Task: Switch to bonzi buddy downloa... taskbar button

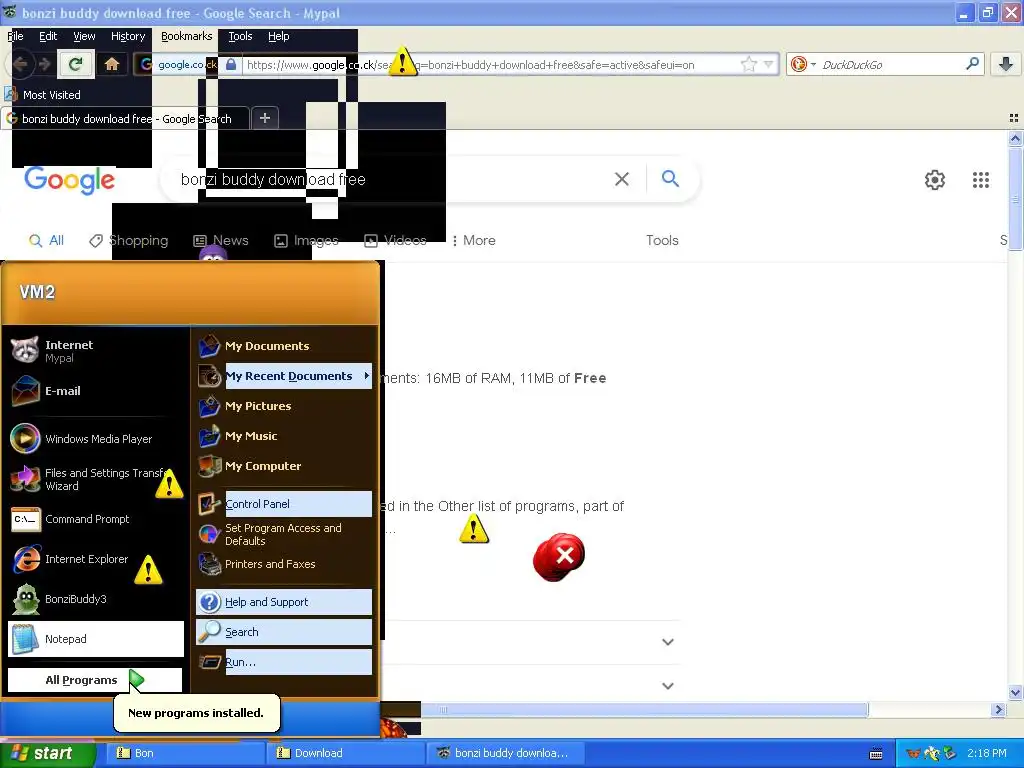Action: pos(503,753)
